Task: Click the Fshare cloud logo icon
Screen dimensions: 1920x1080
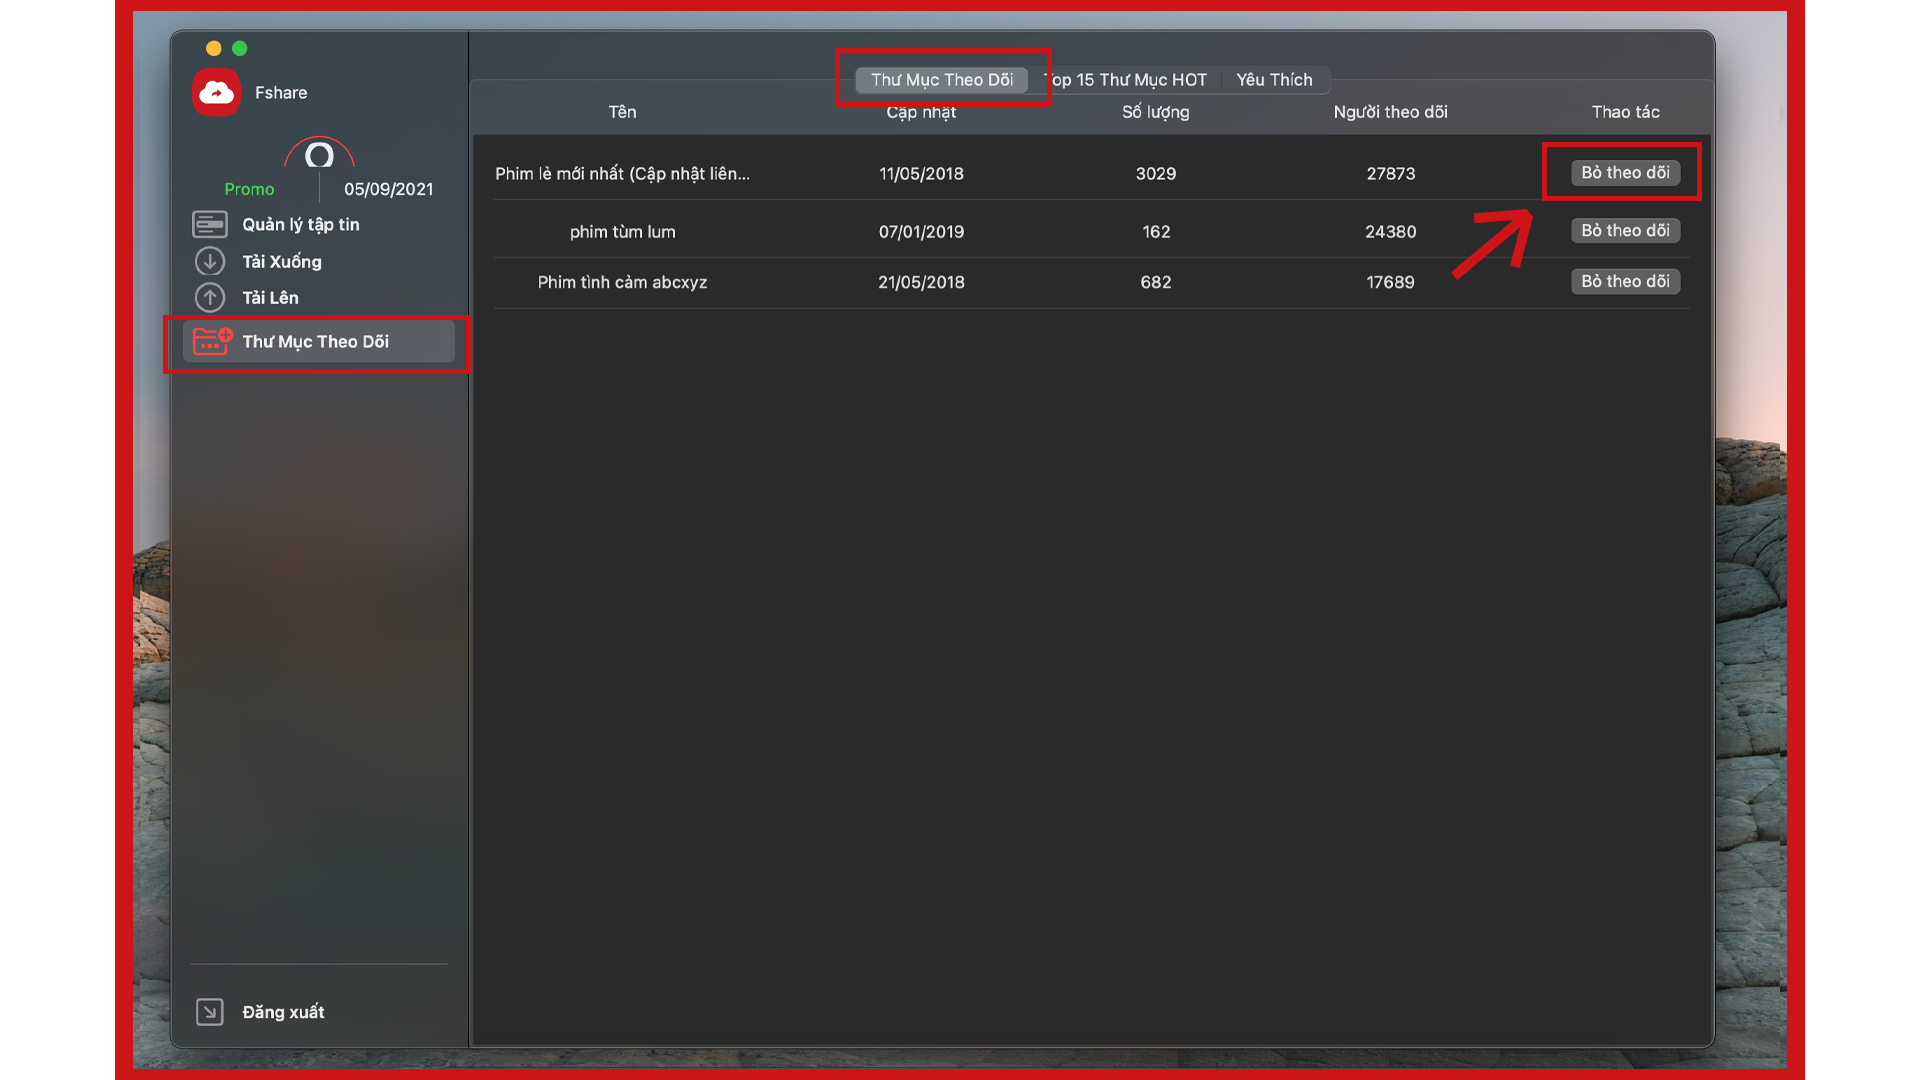Action: pyautogui.click(x=216, y=93)
